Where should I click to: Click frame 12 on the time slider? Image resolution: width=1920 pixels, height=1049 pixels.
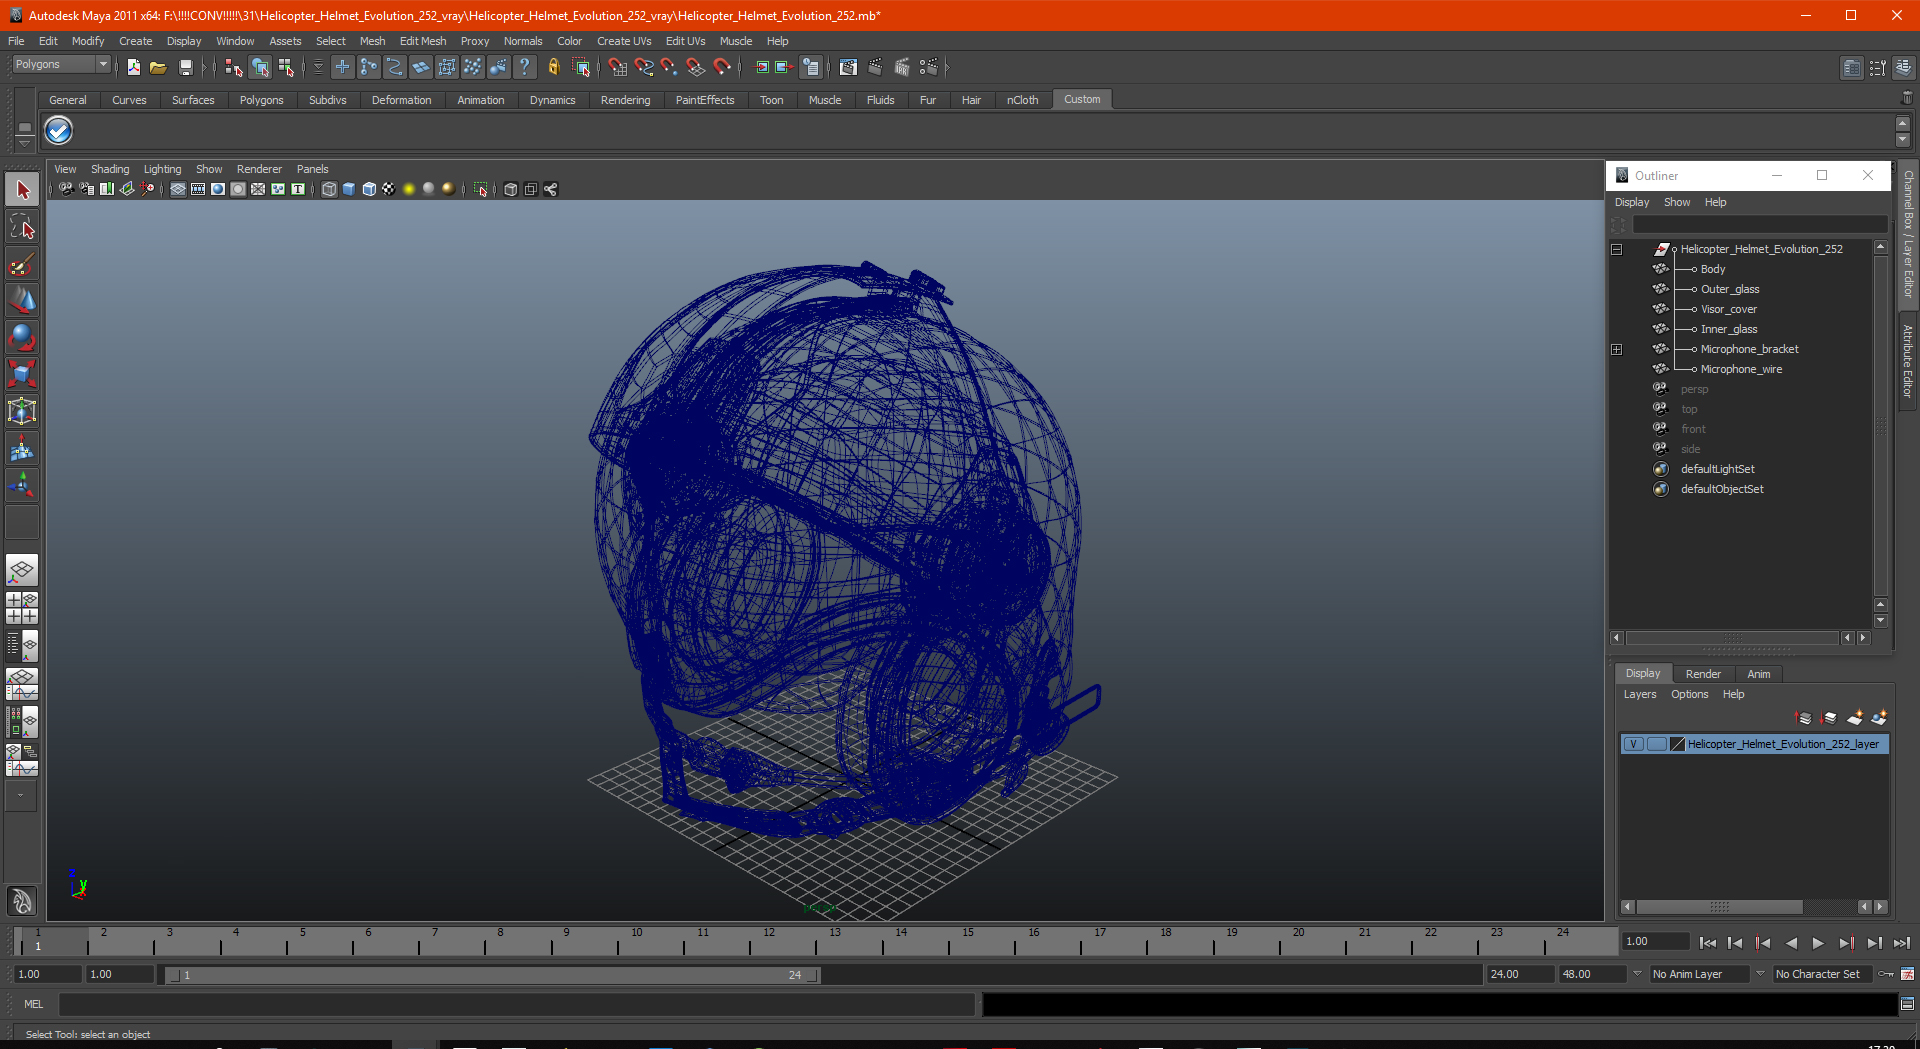pos(769,940)
